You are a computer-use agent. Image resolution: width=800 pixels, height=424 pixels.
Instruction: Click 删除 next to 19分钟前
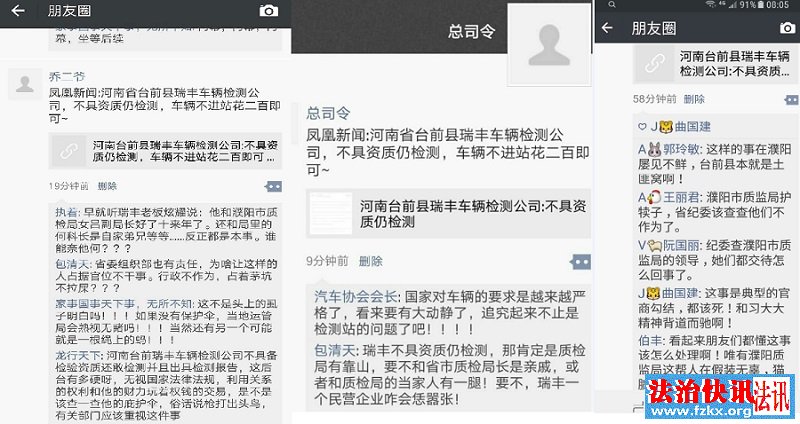click(107, 186)
